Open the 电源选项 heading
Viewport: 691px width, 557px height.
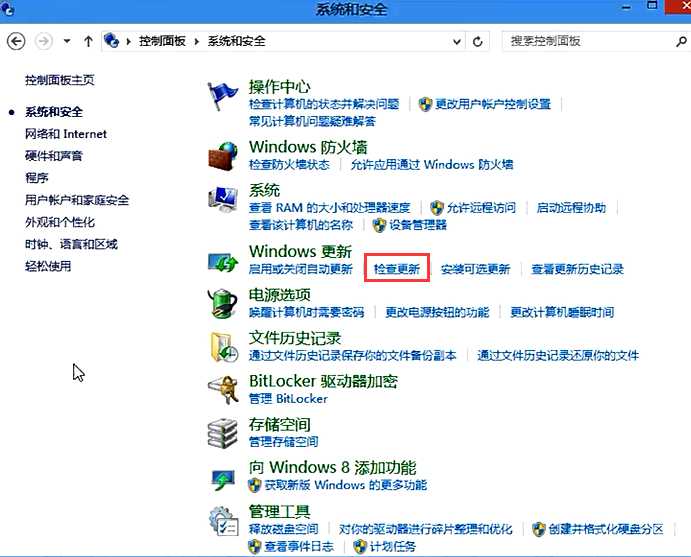[x=279, y=294]
